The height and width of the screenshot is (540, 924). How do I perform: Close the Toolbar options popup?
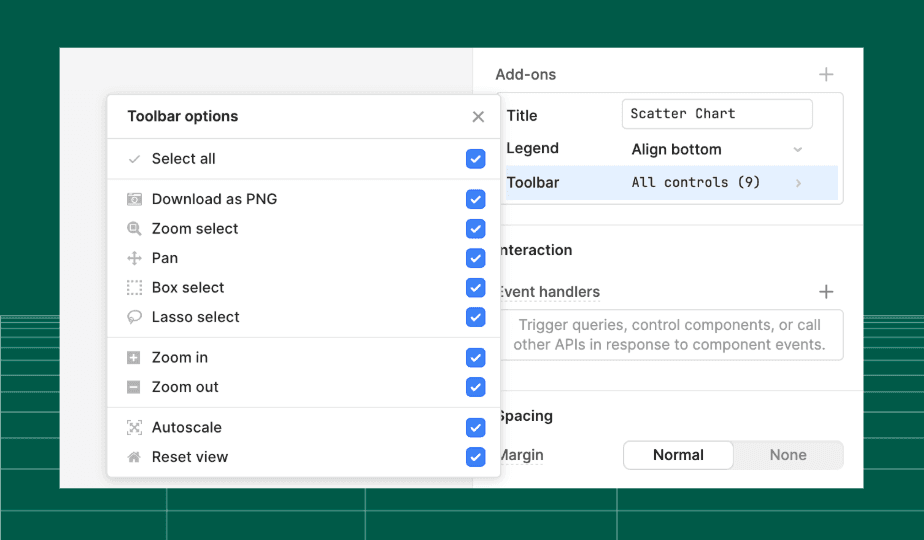(478, 117)
